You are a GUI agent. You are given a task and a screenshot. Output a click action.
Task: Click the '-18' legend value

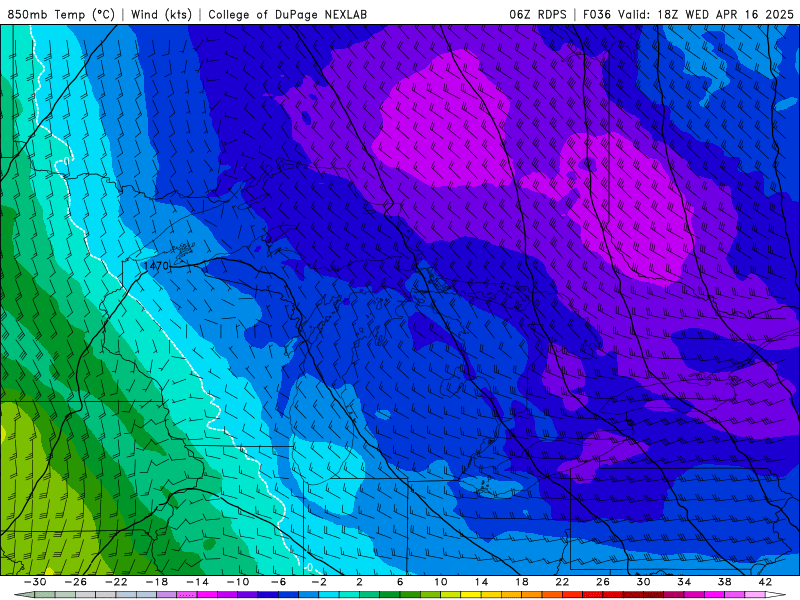click(157, 582)
